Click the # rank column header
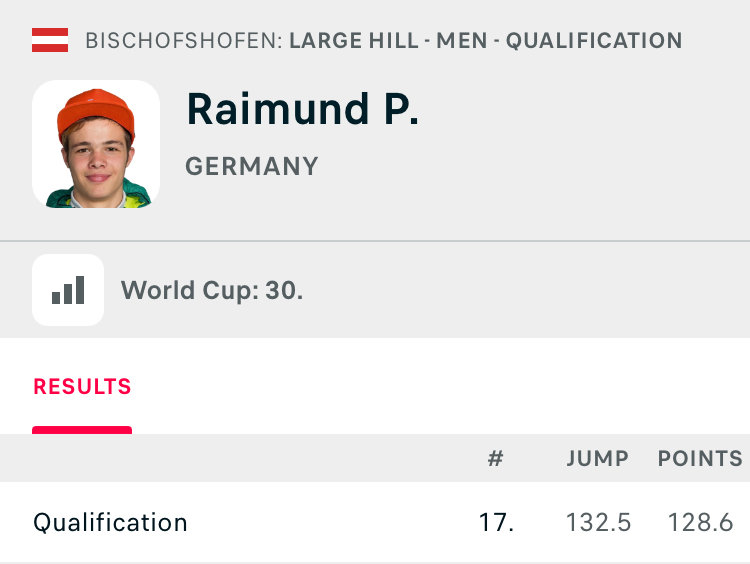This screenshot has width=750, height=564. (496, 458)
